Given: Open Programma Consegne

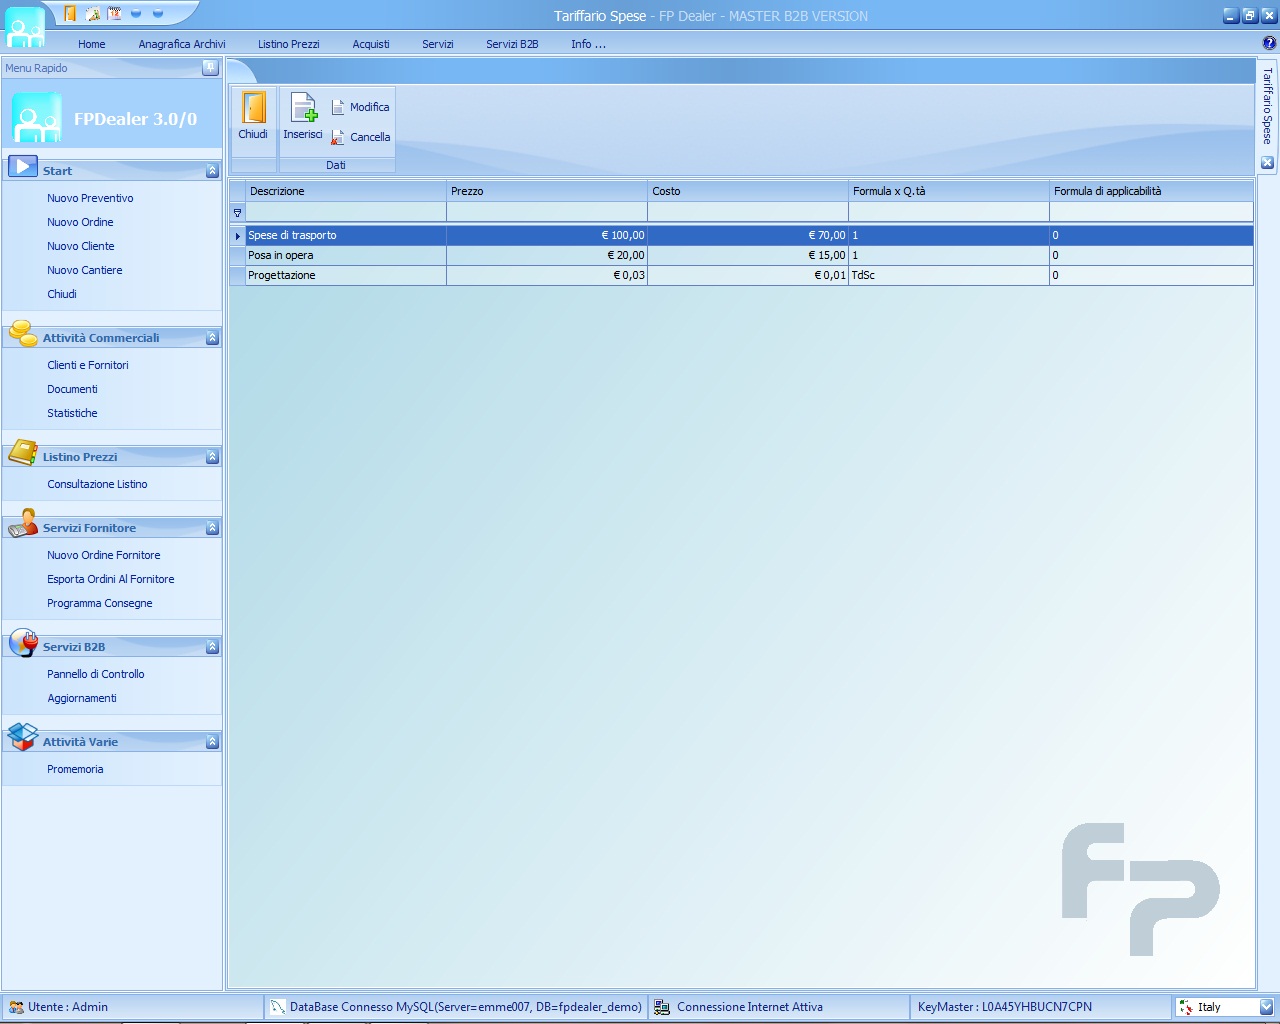Looking at the screenshot, I should click(100, 603).
